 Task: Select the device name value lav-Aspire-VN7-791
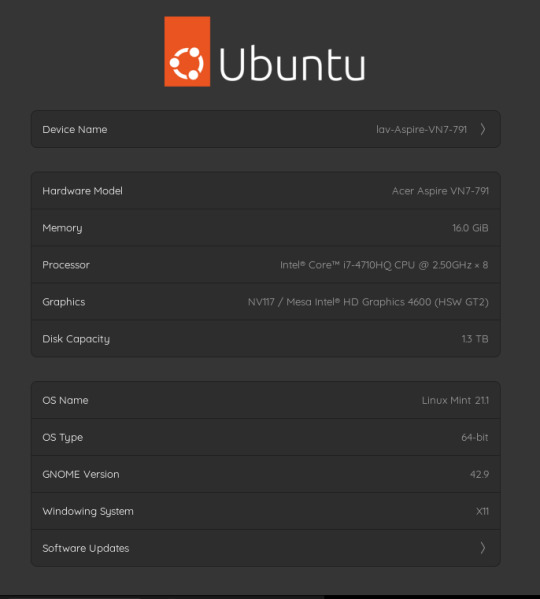coord(422,130)
